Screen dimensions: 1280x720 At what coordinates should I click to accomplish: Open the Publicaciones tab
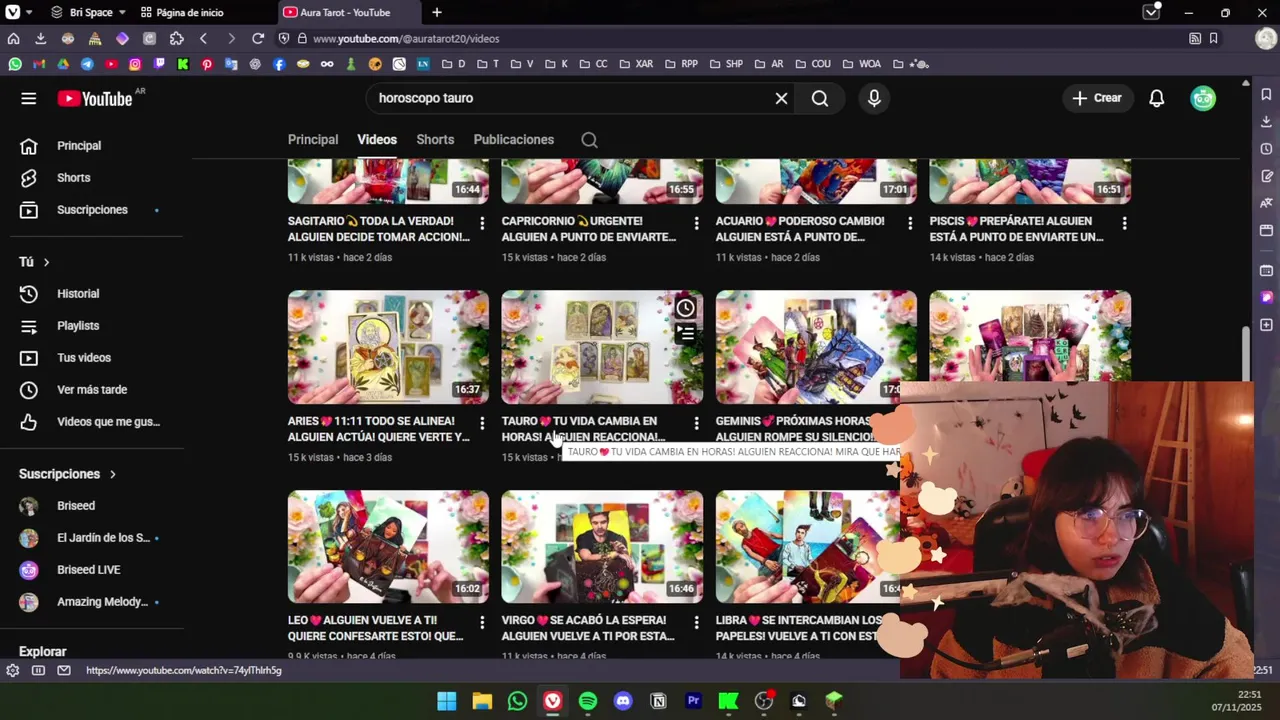[x=514, y=140]
